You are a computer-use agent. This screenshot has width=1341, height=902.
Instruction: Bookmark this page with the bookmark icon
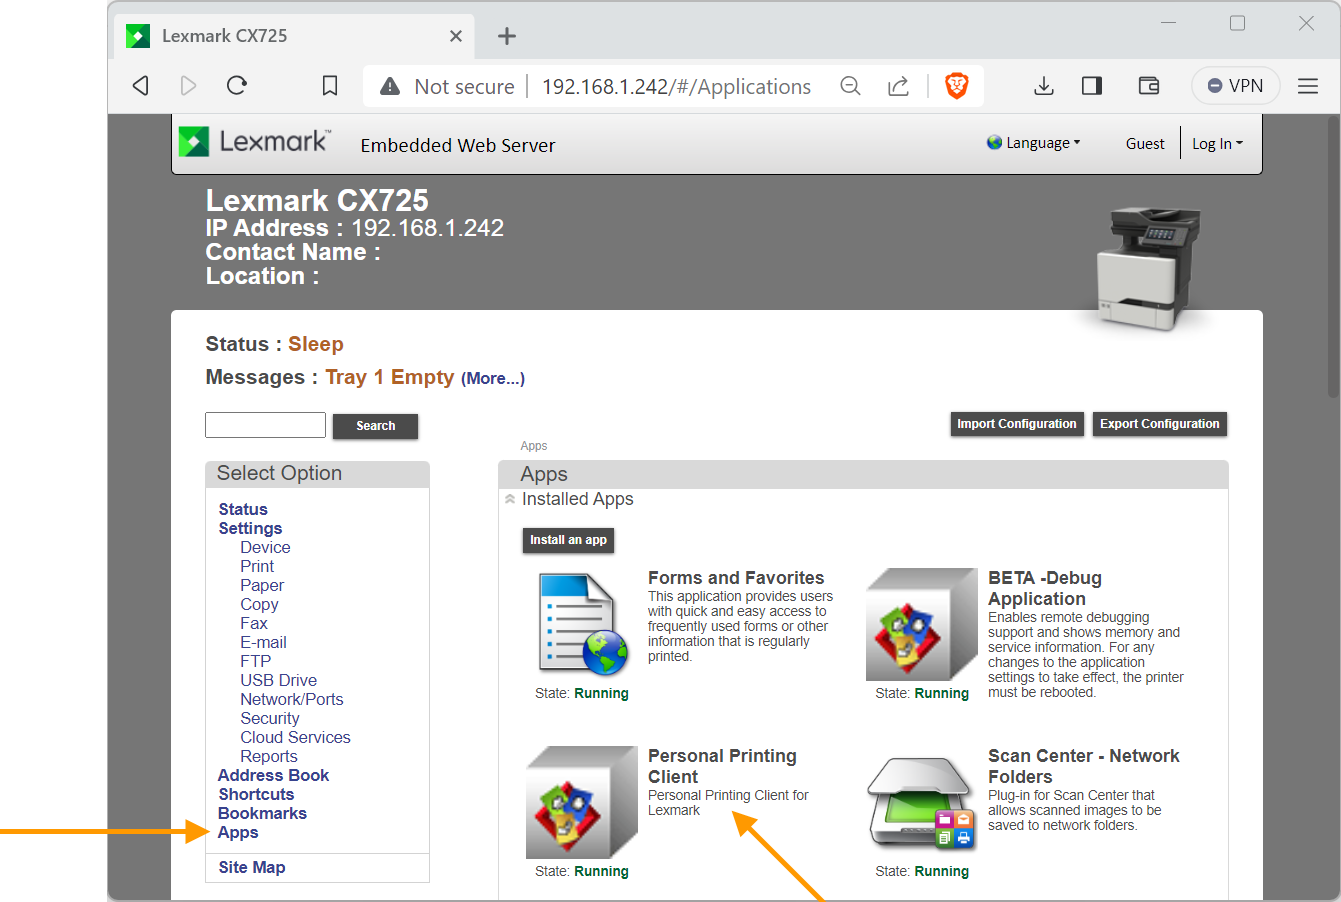tap(330, 86)
